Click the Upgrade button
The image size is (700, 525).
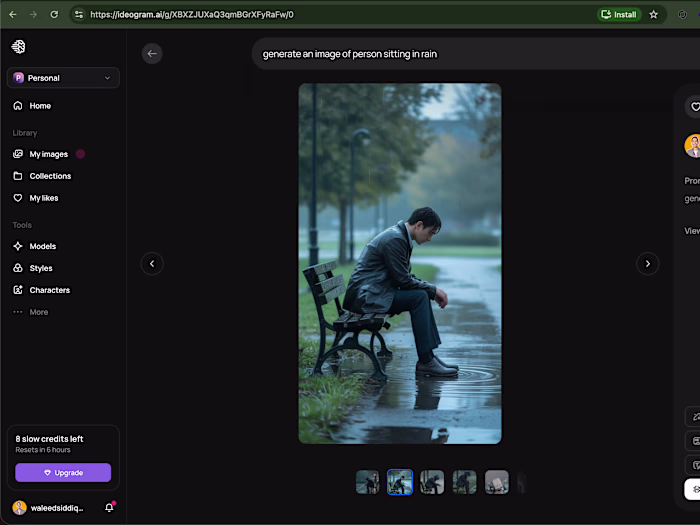click(63, 472)
